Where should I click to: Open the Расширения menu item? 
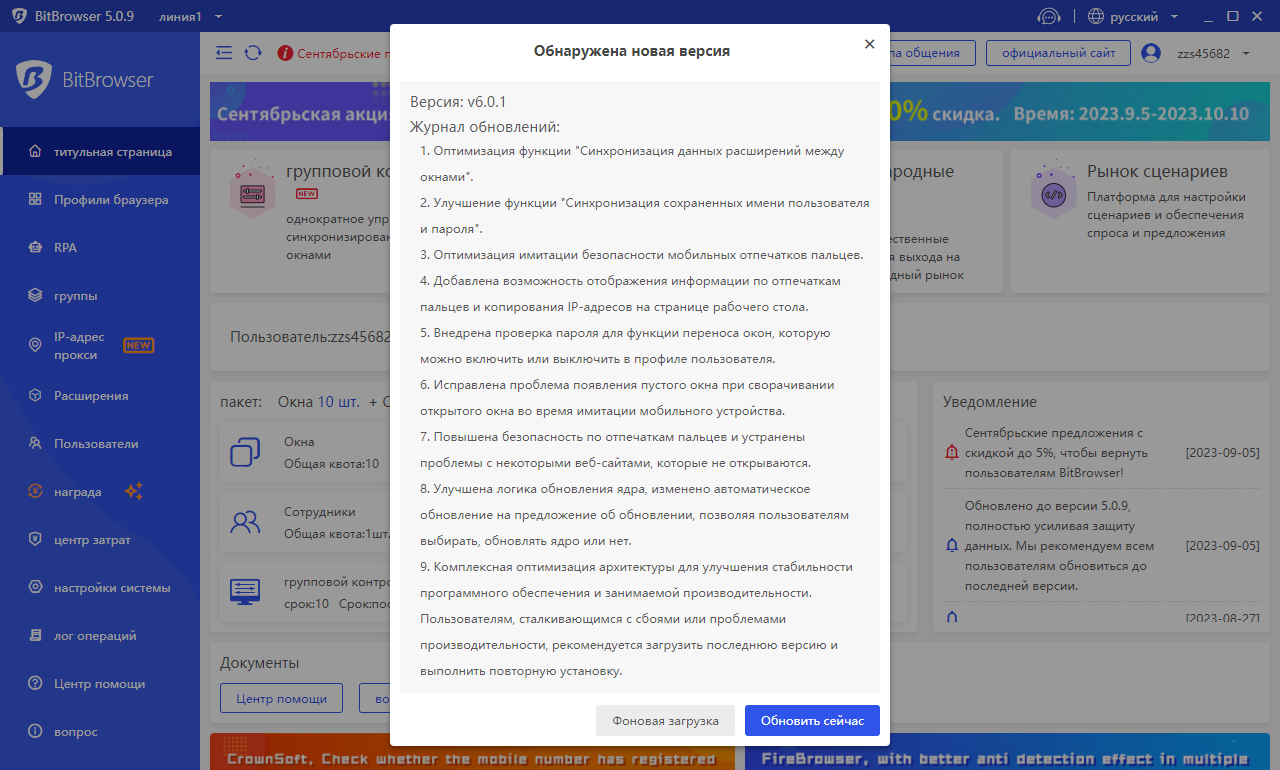100,396
